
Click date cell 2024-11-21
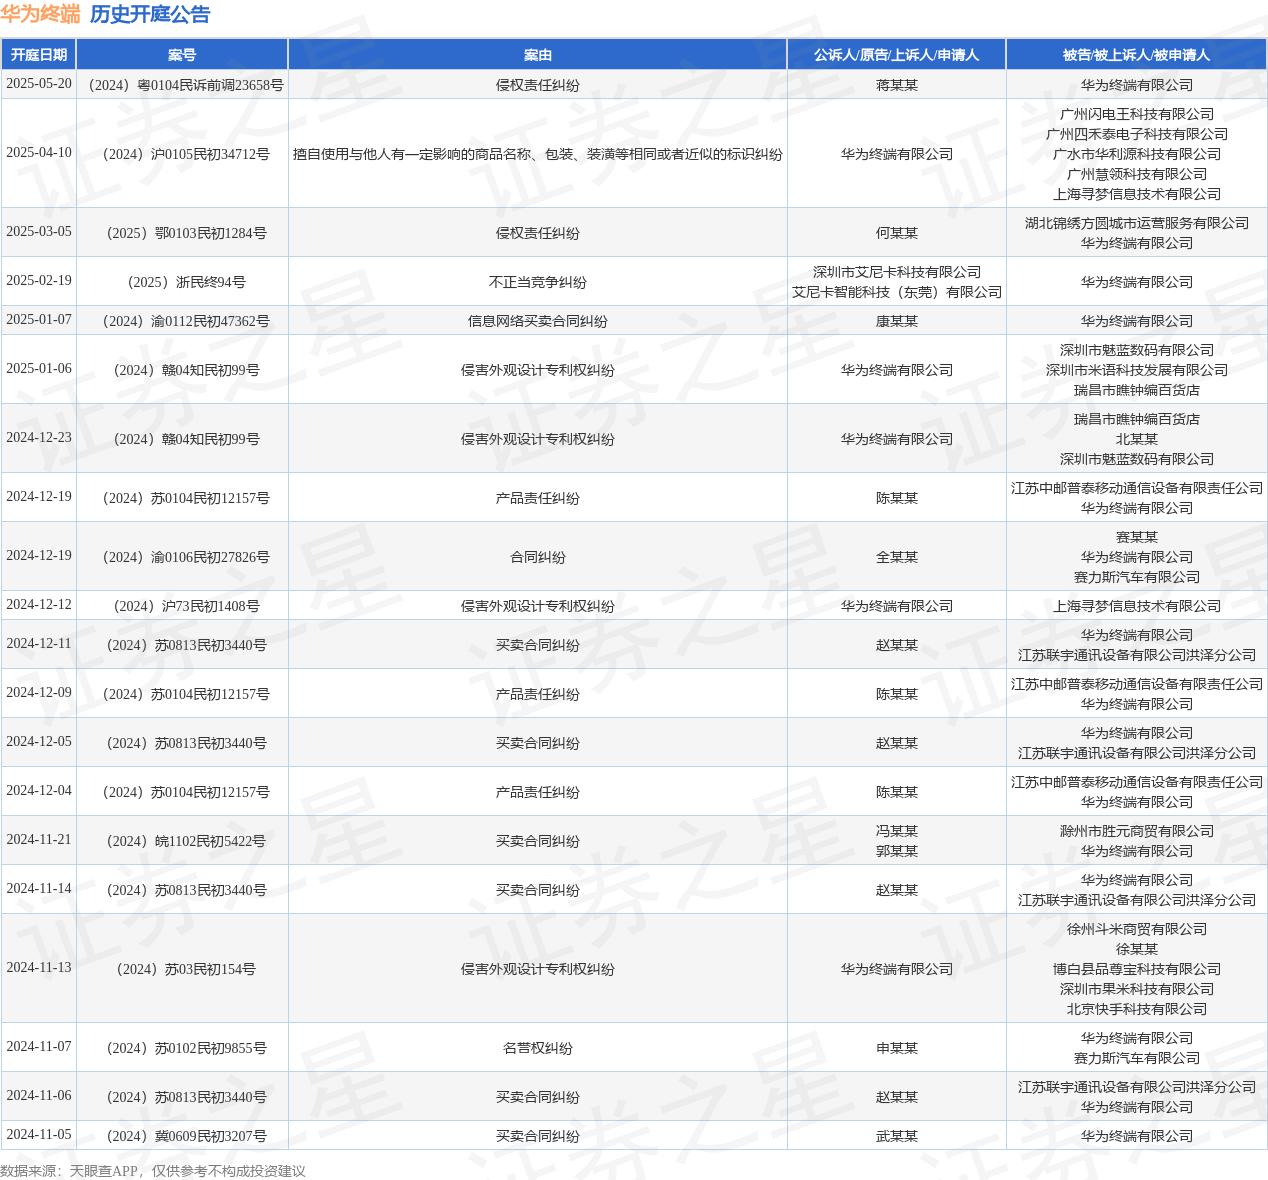(x=39, y=840)
